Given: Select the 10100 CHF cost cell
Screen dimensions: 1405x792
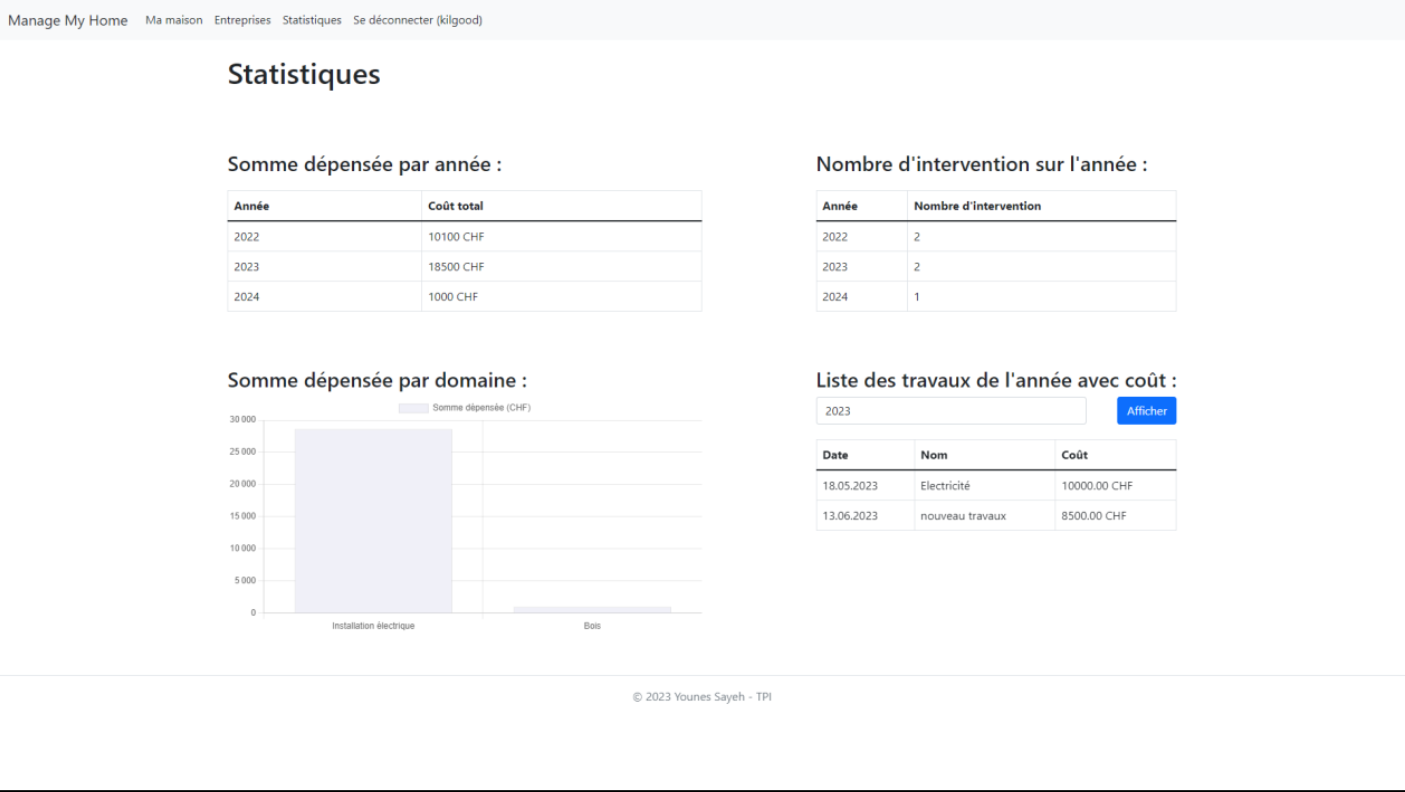Looking at the screenshot, I should click(x=561, y=237).
